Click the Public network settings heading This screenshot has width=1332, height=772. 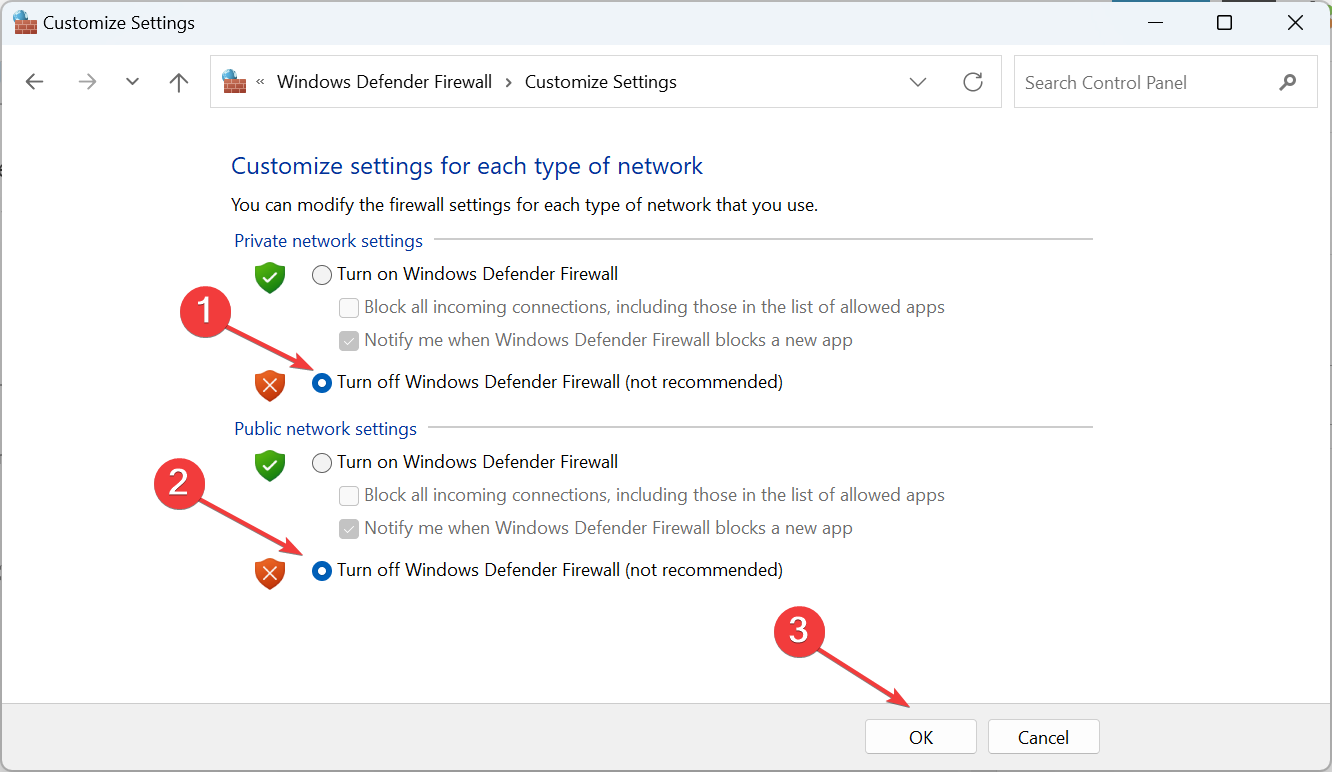click(325, 429)
